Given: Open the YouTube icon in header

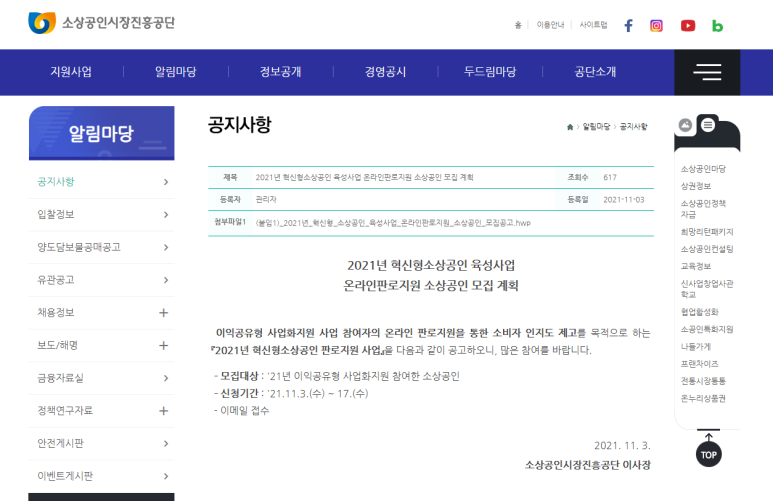Looking at the screenshot, I should pos(688,26).
